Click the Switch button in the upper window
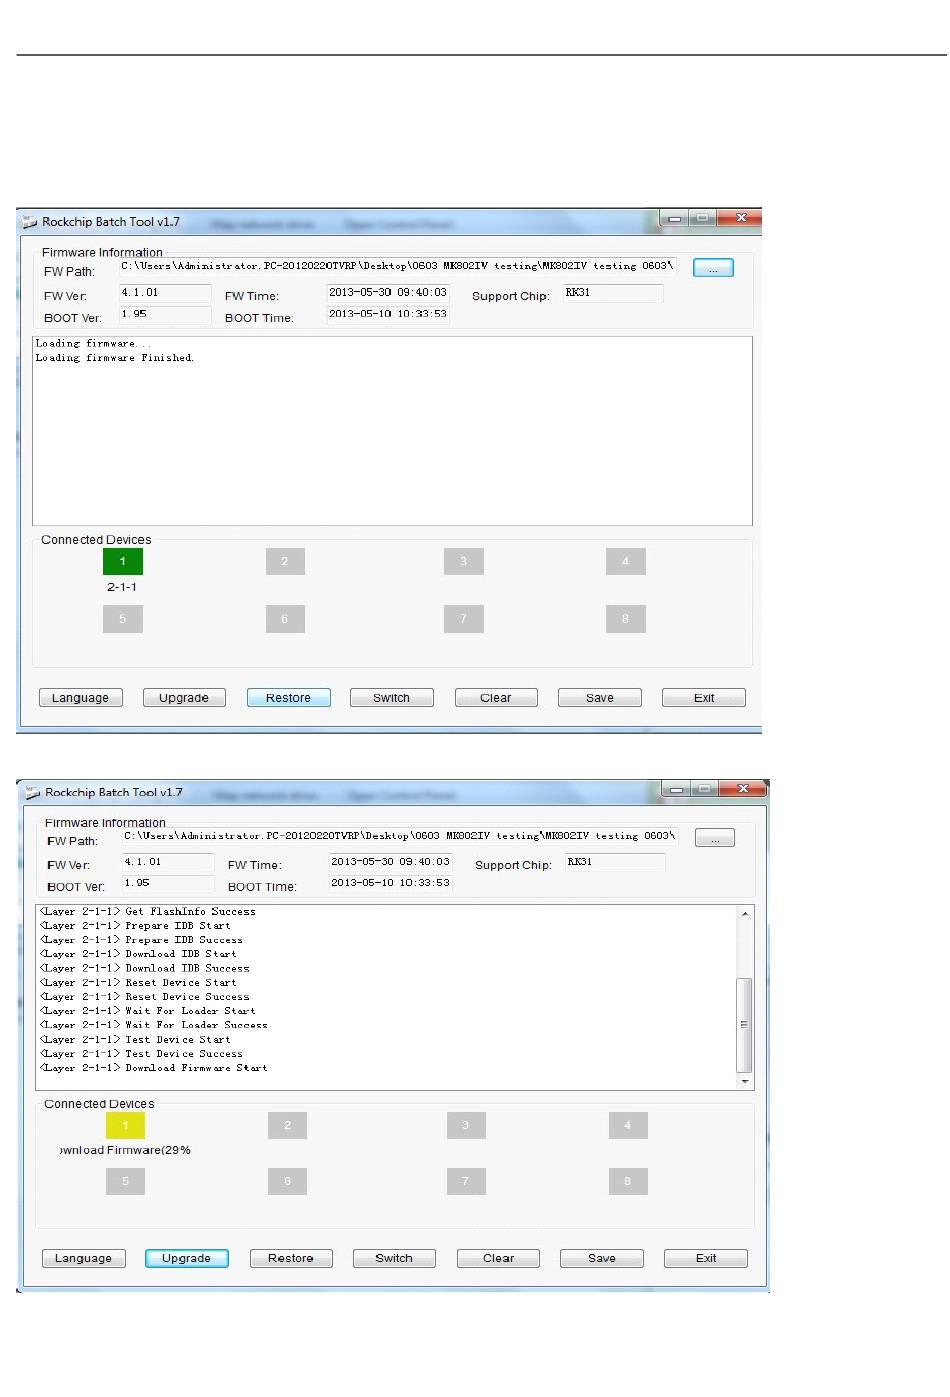This screenshot has width=950, height=1397. point(392,698)
